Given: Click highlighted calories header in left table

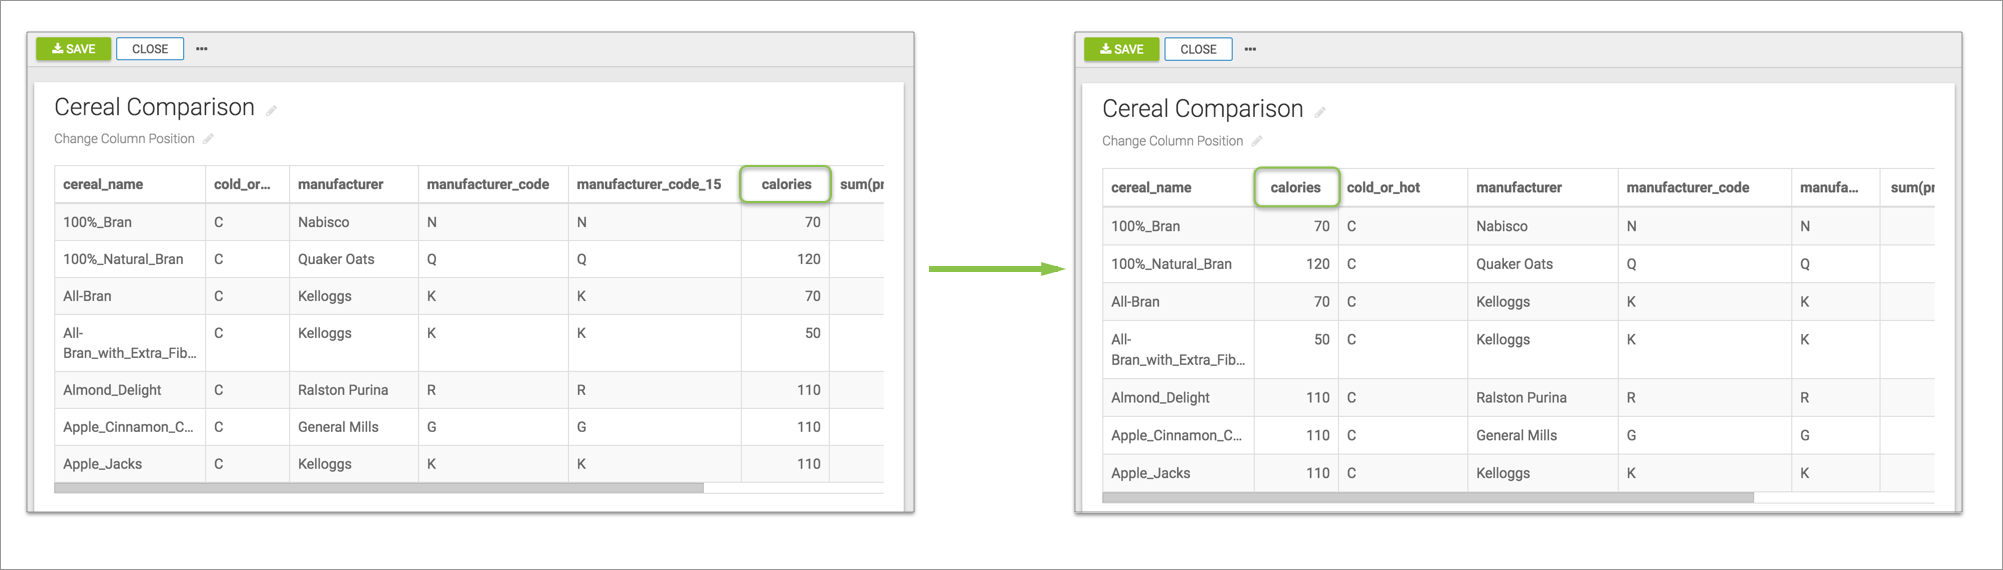Looking at the screenshot, I should [786, 184].
